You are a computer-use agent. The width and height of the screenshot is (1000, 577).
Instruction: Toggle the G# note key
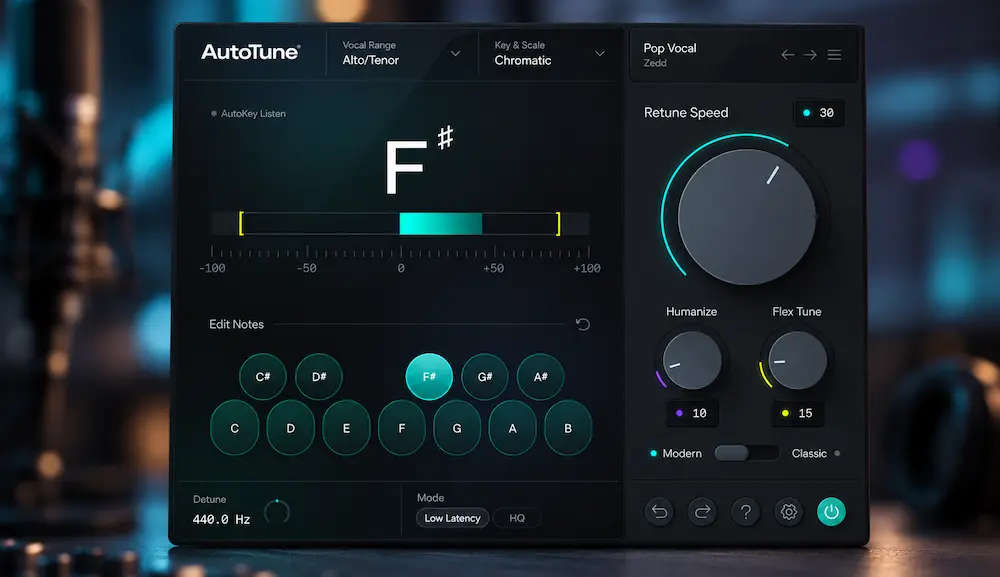tap(485, 377)
